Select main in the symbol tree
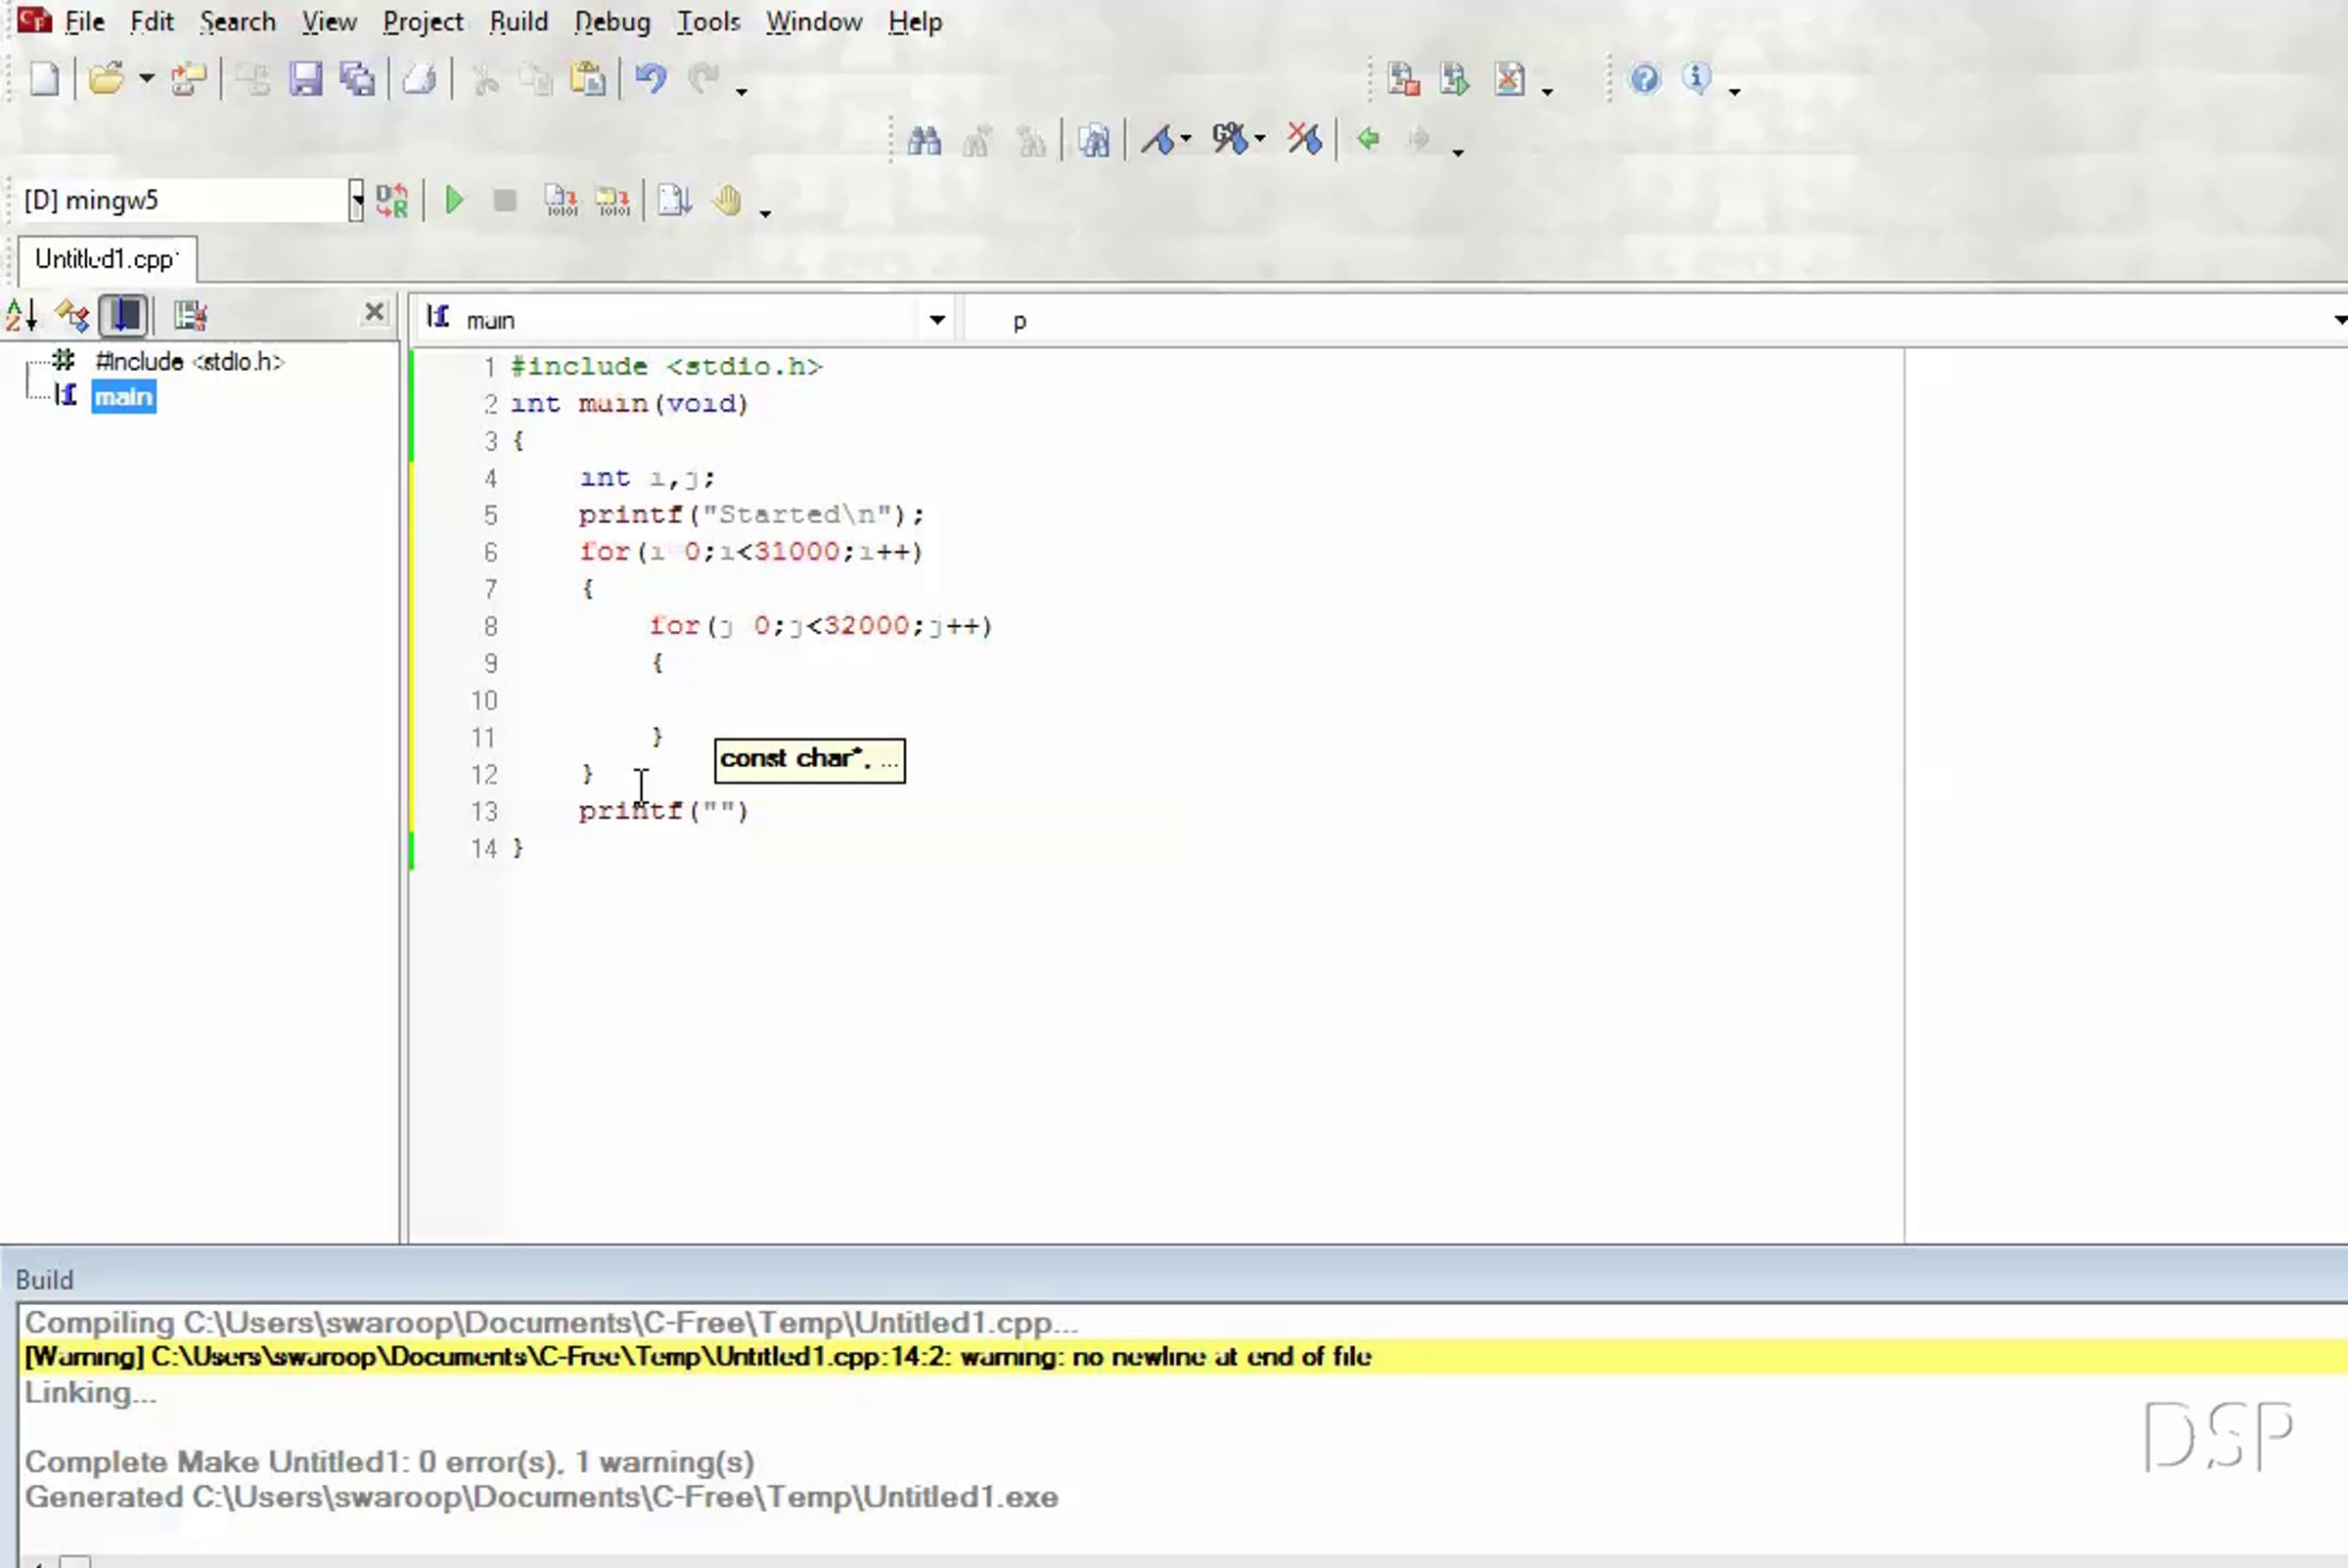The height and width of the screenshot is (1568, 2348). 123,397
